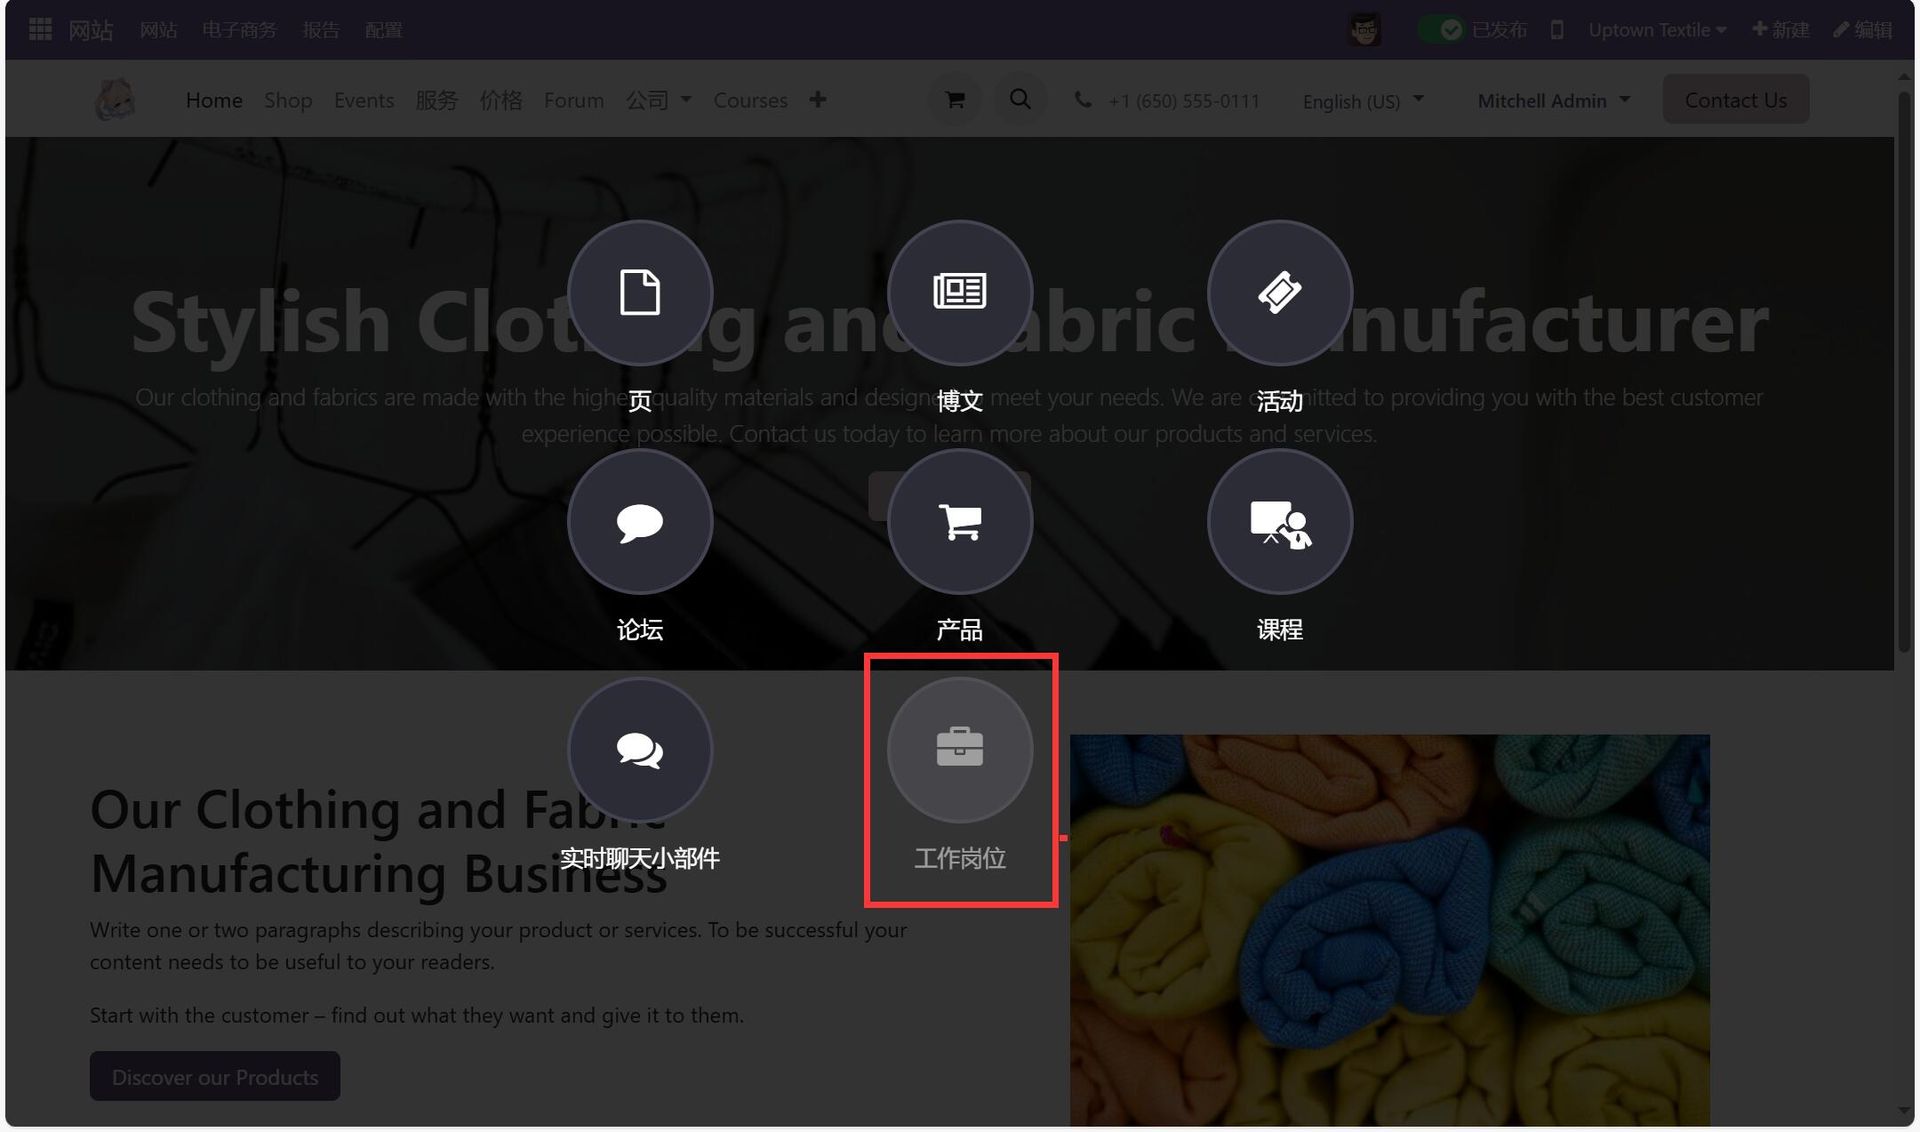Viewport: 1920px width, 1132px height.
Task: Go to the Shop nav link
Action: click(x=288, y=100)
